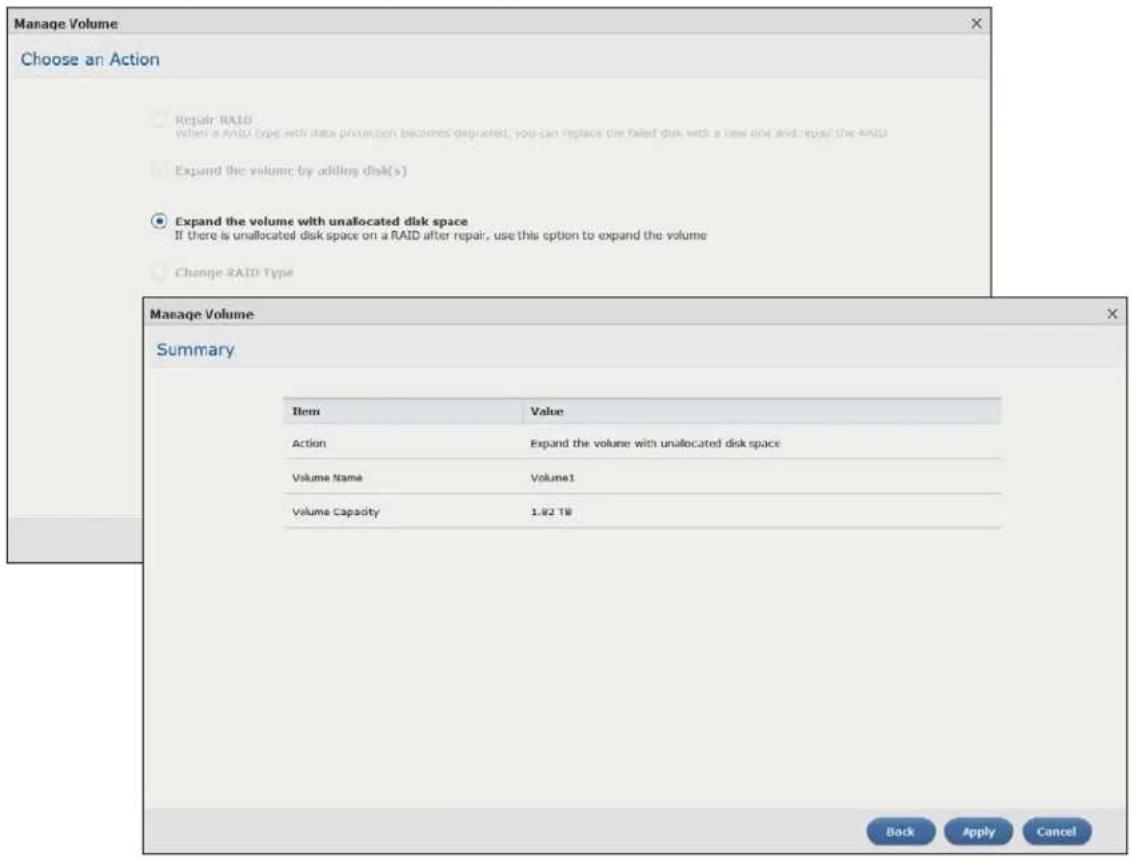Select Change RAID Type radio button
This screenshot has height=859, width=1131.
pos(159,272)
